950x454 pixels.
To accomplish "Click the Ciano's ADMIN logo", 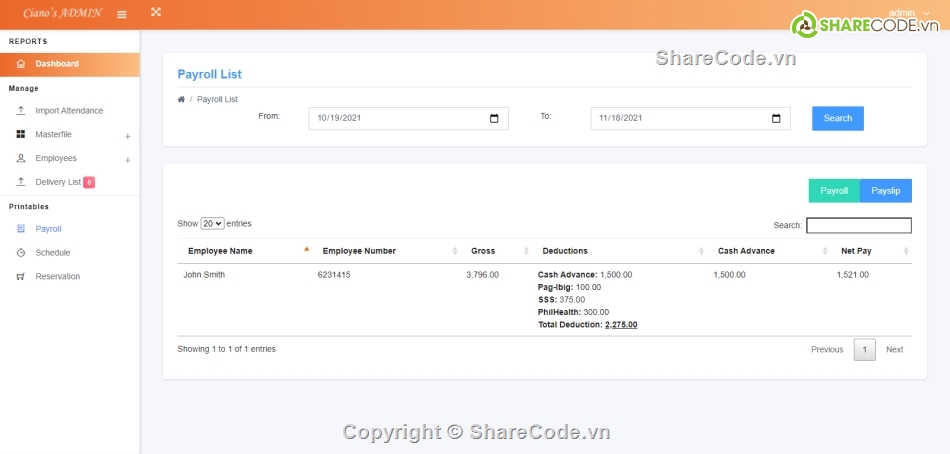I will [x=62, y=13].
